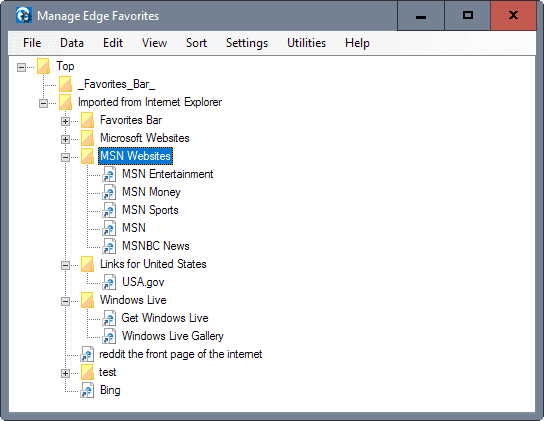Collapse the MSN Websites folder
544x421 pixels.
pos(65,158)
